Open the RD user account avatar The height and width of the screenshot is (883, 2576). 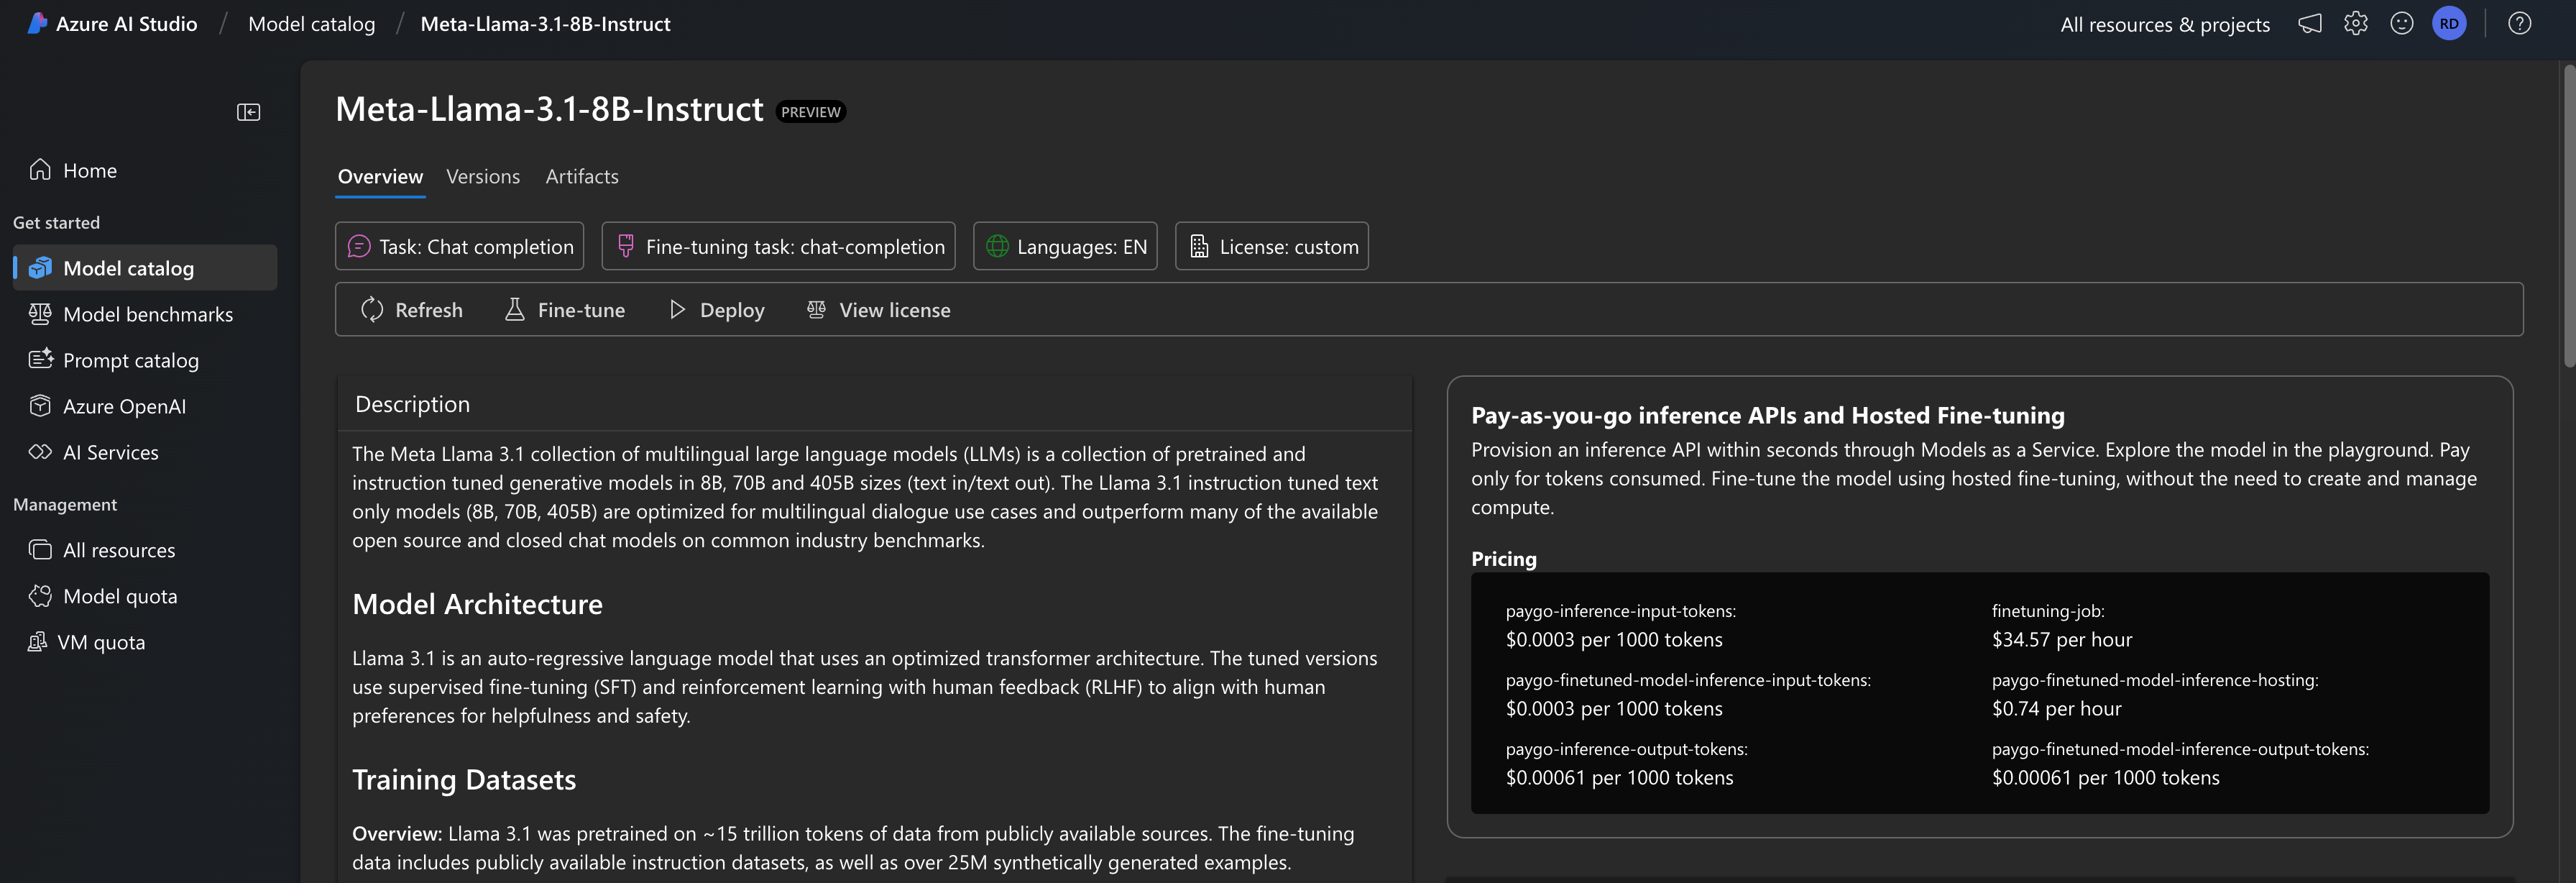click(2449, 24)
